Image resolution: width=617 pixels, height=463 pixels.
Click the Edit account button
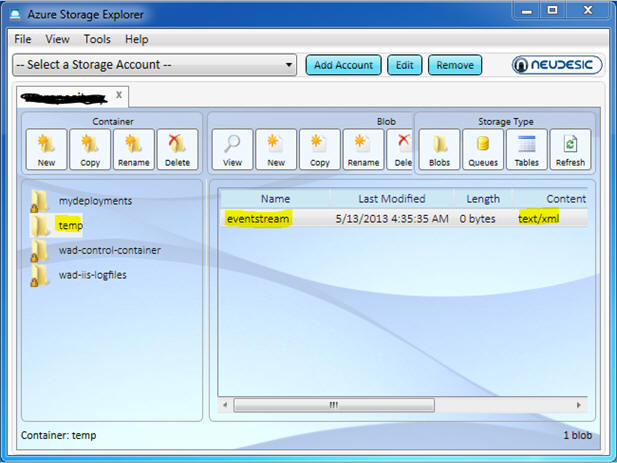coord(405,65)
